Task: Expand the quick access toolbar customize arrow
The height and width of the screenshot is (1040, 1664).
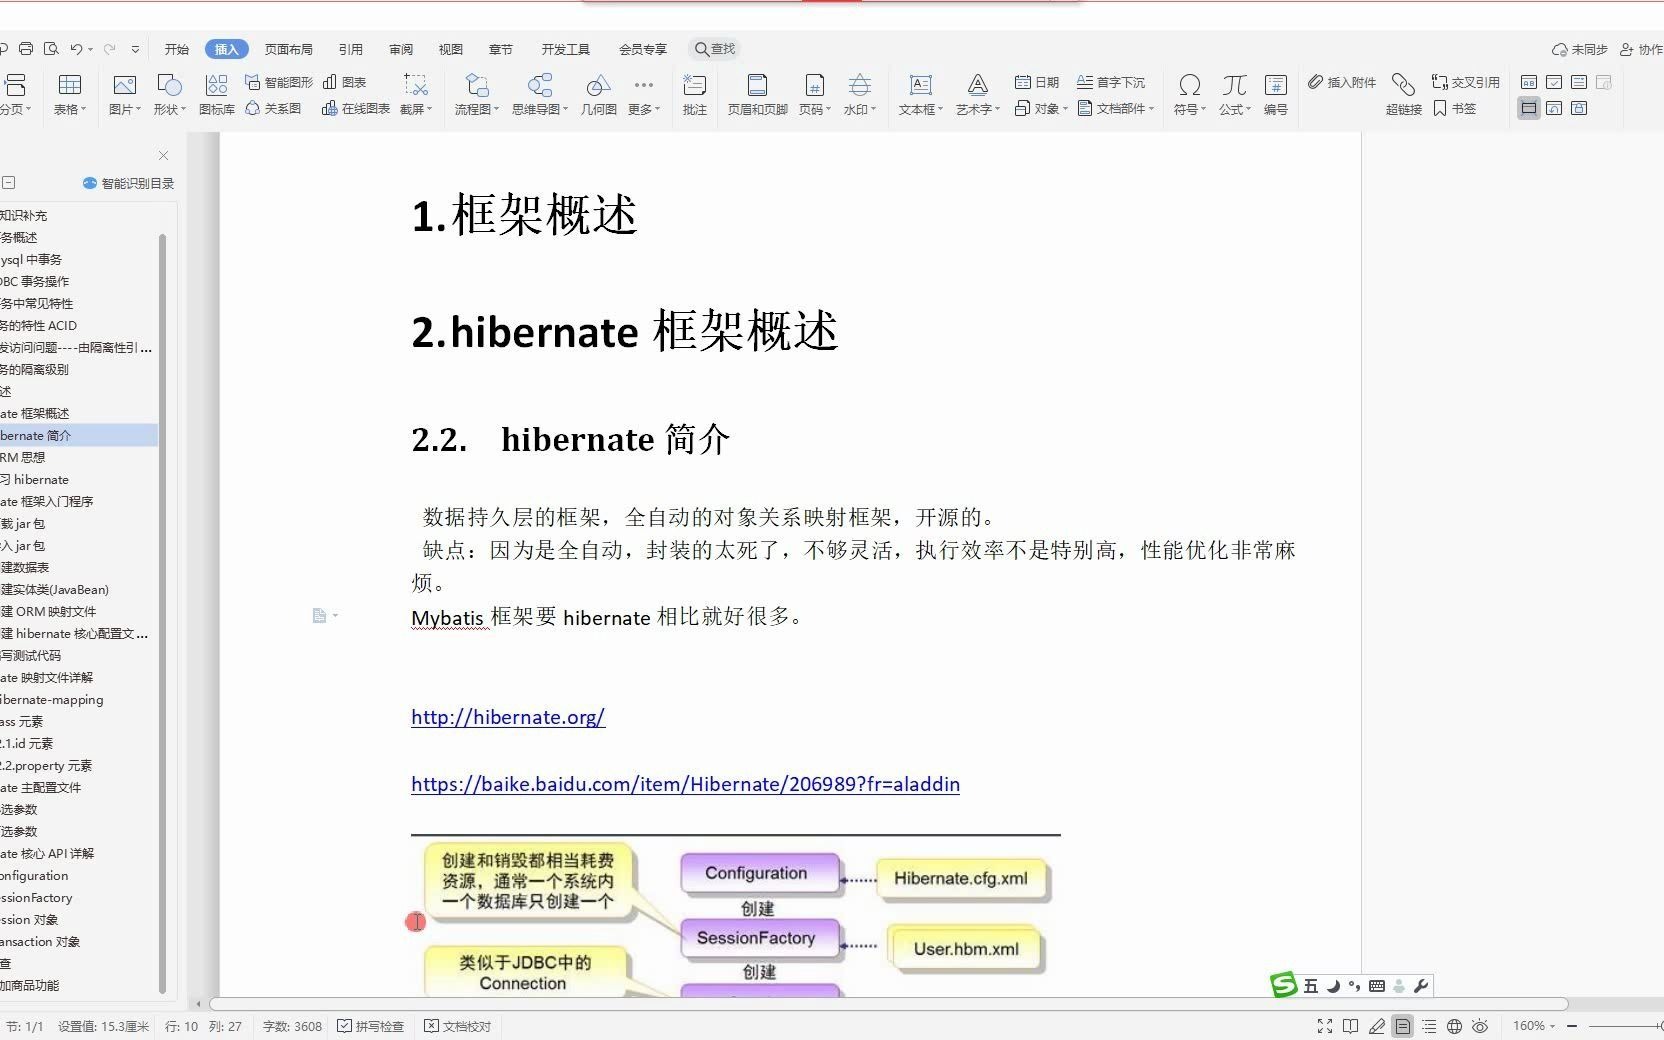Action: (135, 48)
